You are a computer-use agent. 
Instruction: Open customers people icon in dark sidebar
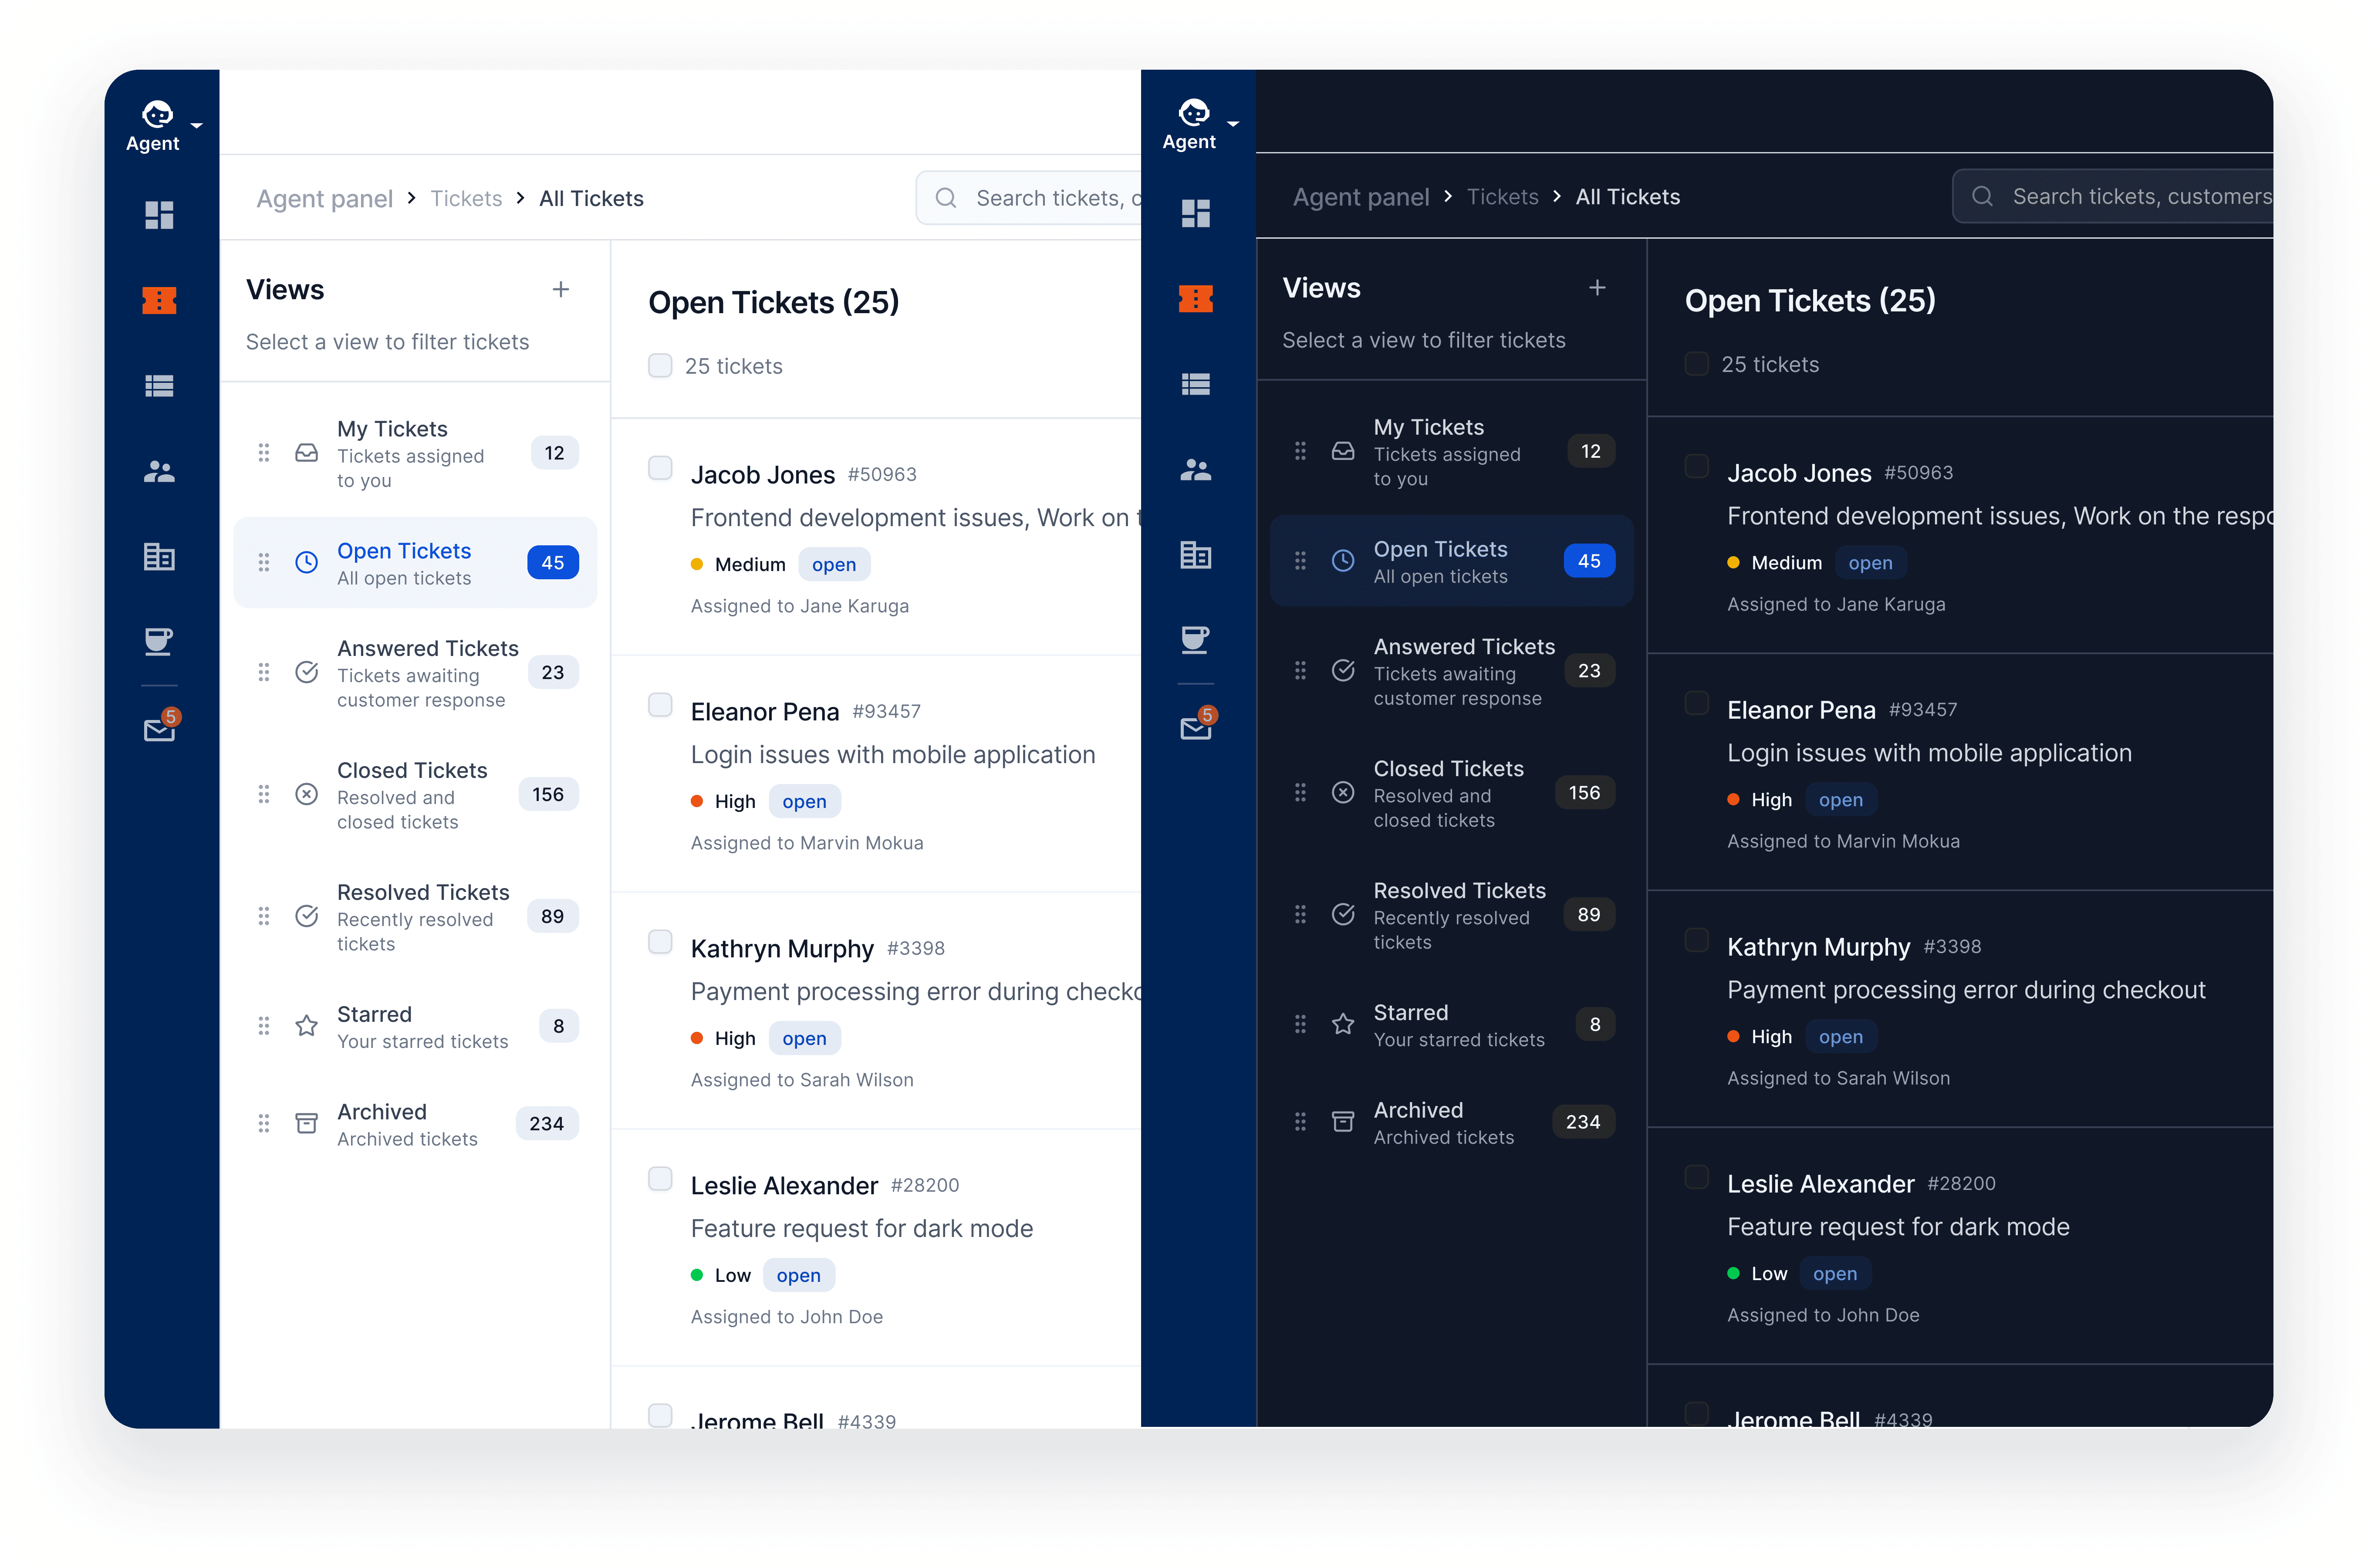pos(1195,469)
